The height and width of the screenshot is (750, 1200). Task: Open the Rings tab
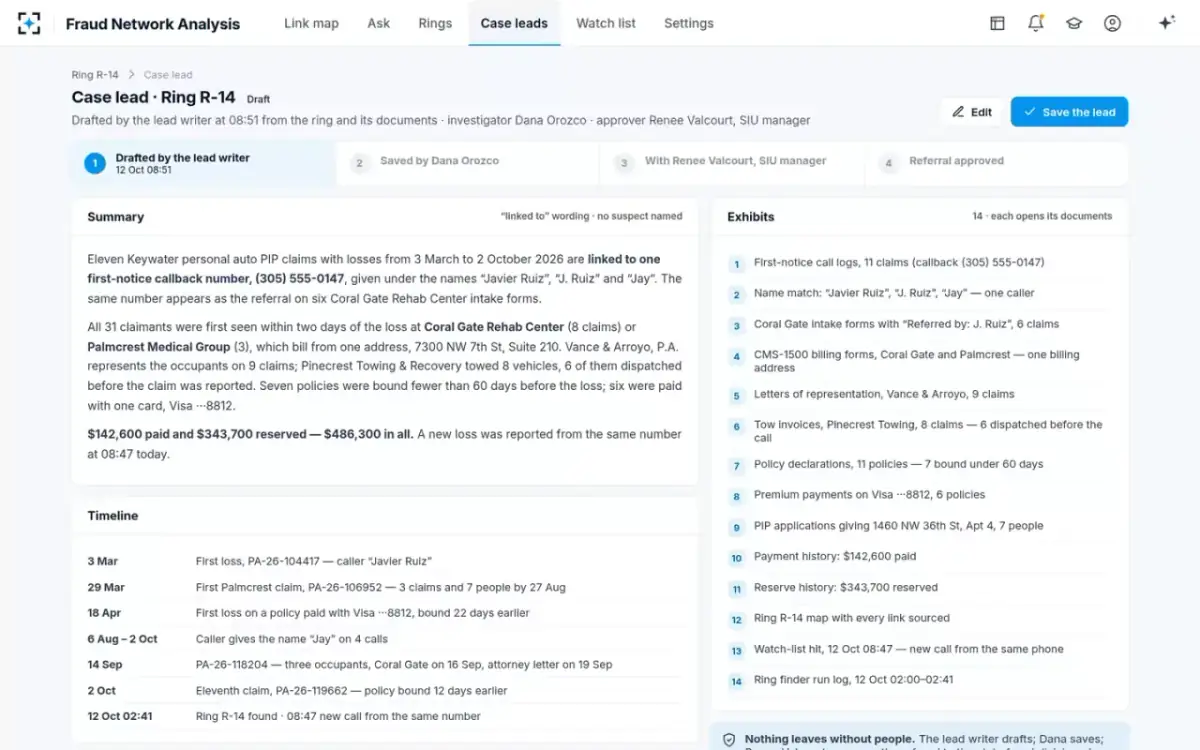(435, 23)
